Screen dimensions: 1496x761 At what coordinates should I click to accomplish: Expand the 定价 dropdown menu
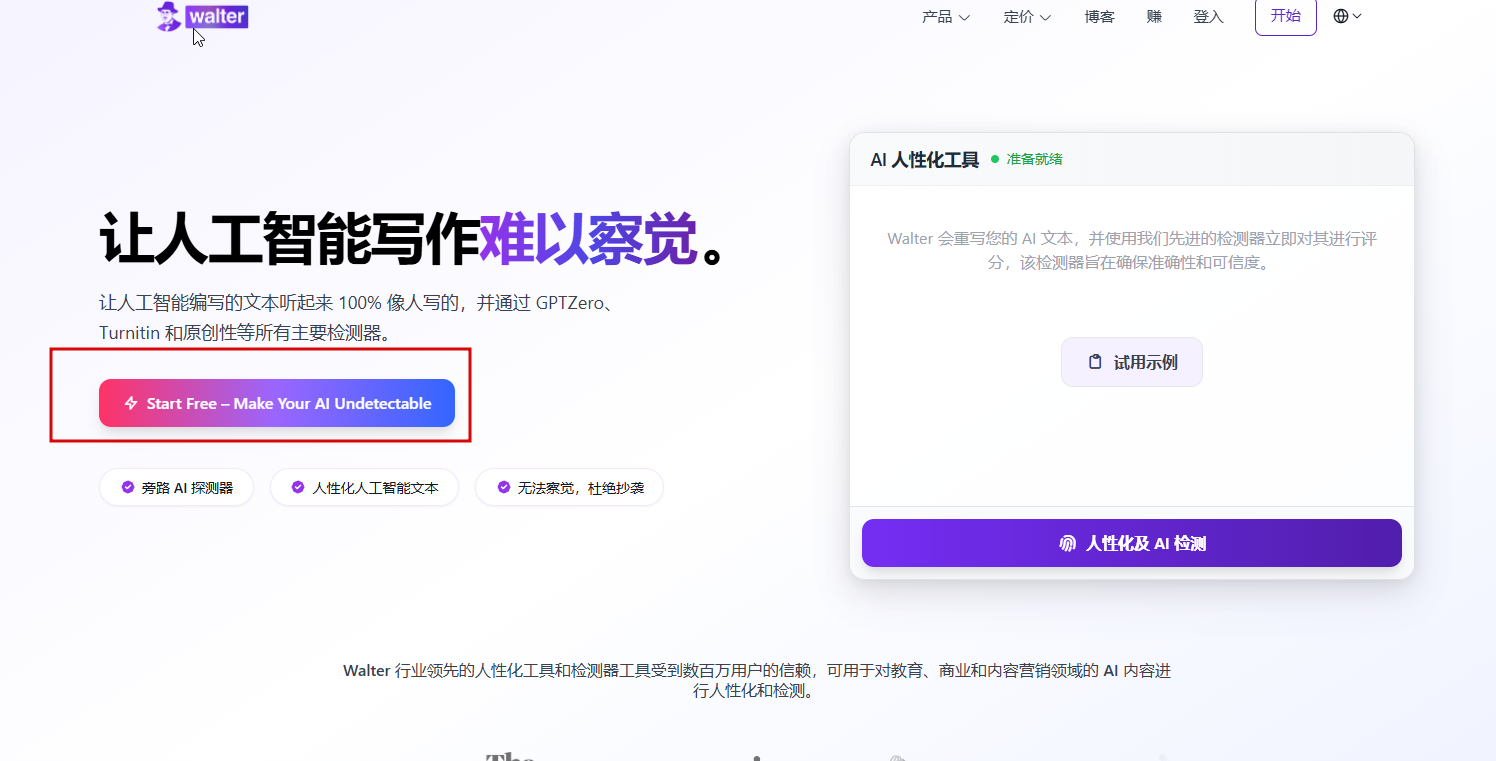tap(1027, 17)
